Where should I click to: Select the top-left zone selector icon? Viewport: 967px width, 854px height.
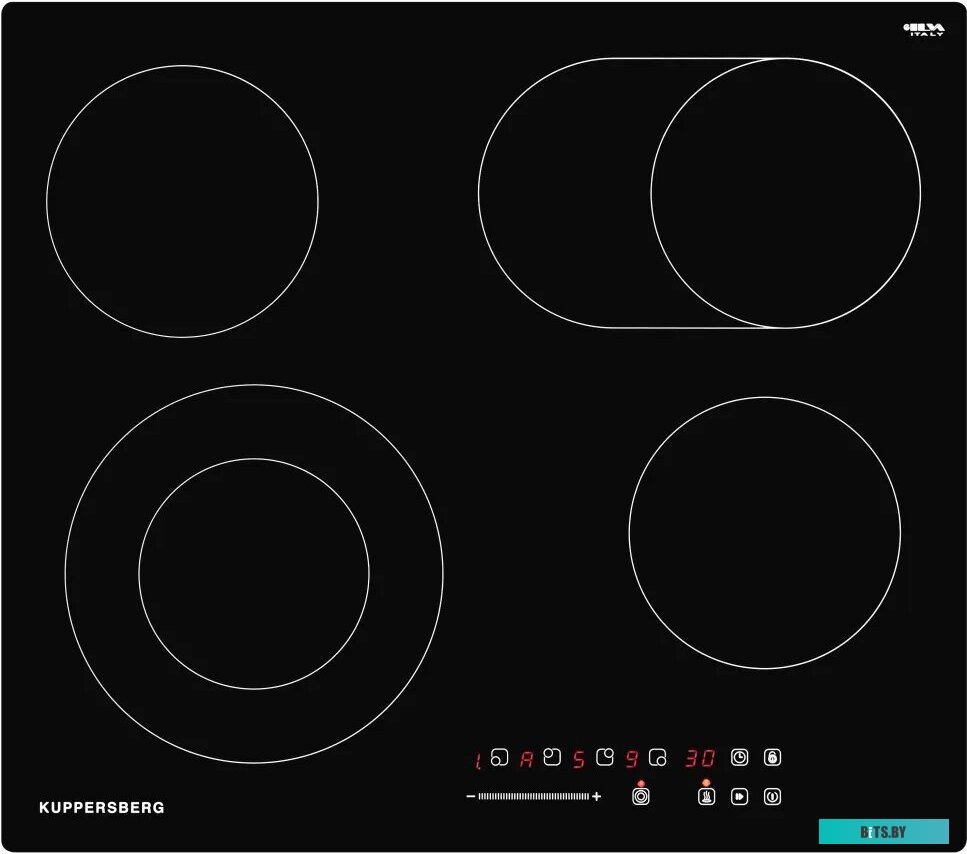(552, 758)
